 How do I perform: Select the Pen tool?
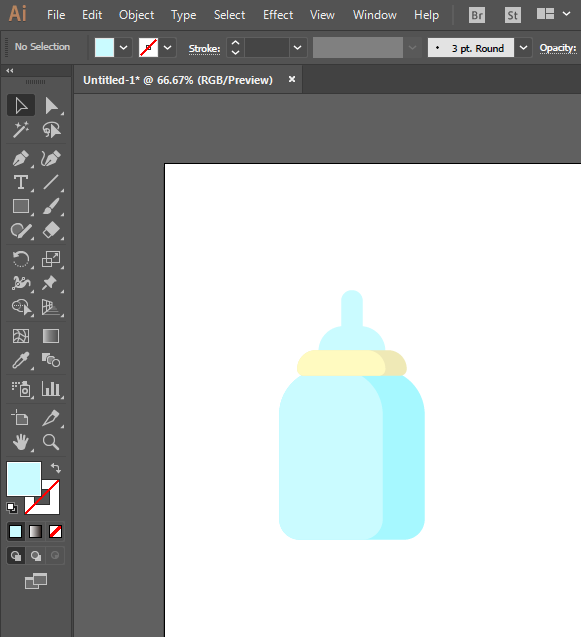point(21,158)
